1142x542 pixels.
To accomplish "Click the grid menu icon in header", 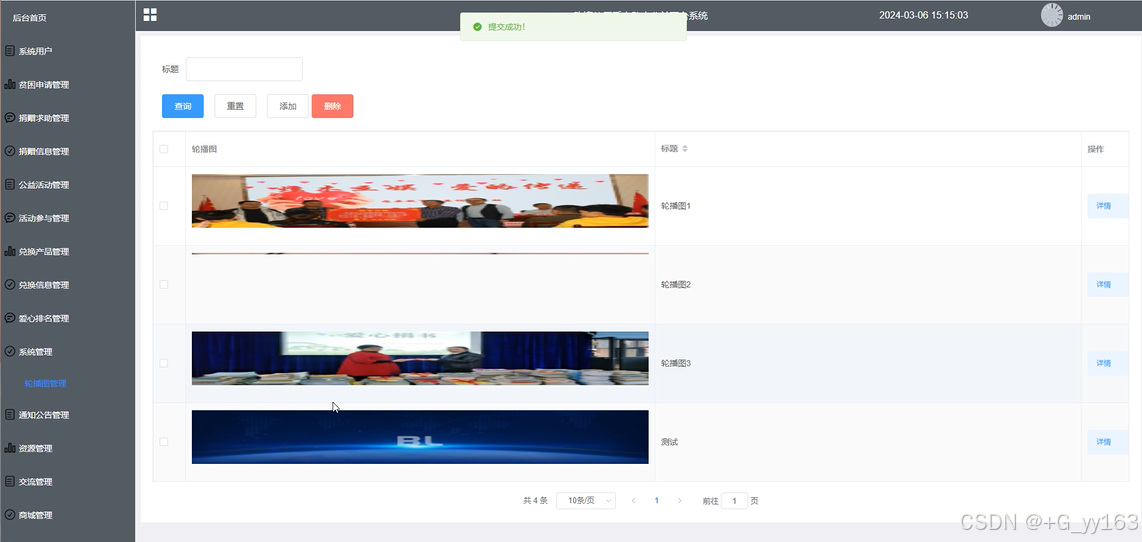I will tap(150, 15).
